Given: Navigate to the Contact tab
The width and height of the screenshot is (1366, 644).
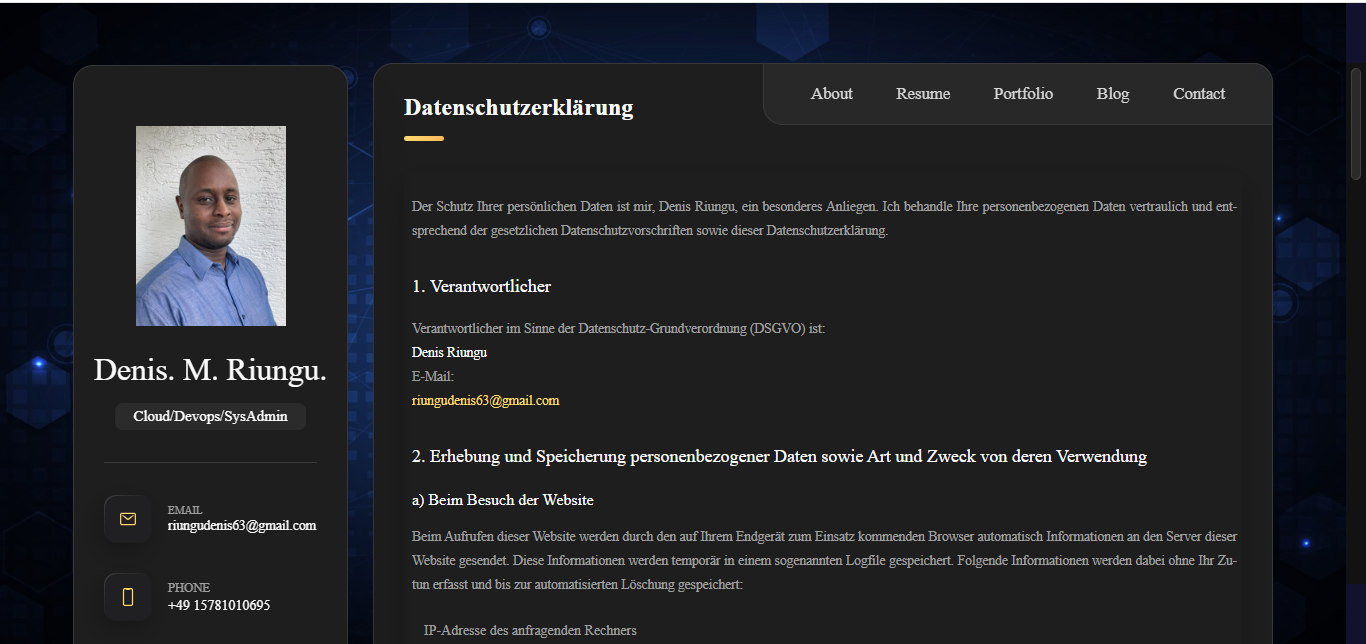Looking at the screenshot, I should coord(1199,94).
